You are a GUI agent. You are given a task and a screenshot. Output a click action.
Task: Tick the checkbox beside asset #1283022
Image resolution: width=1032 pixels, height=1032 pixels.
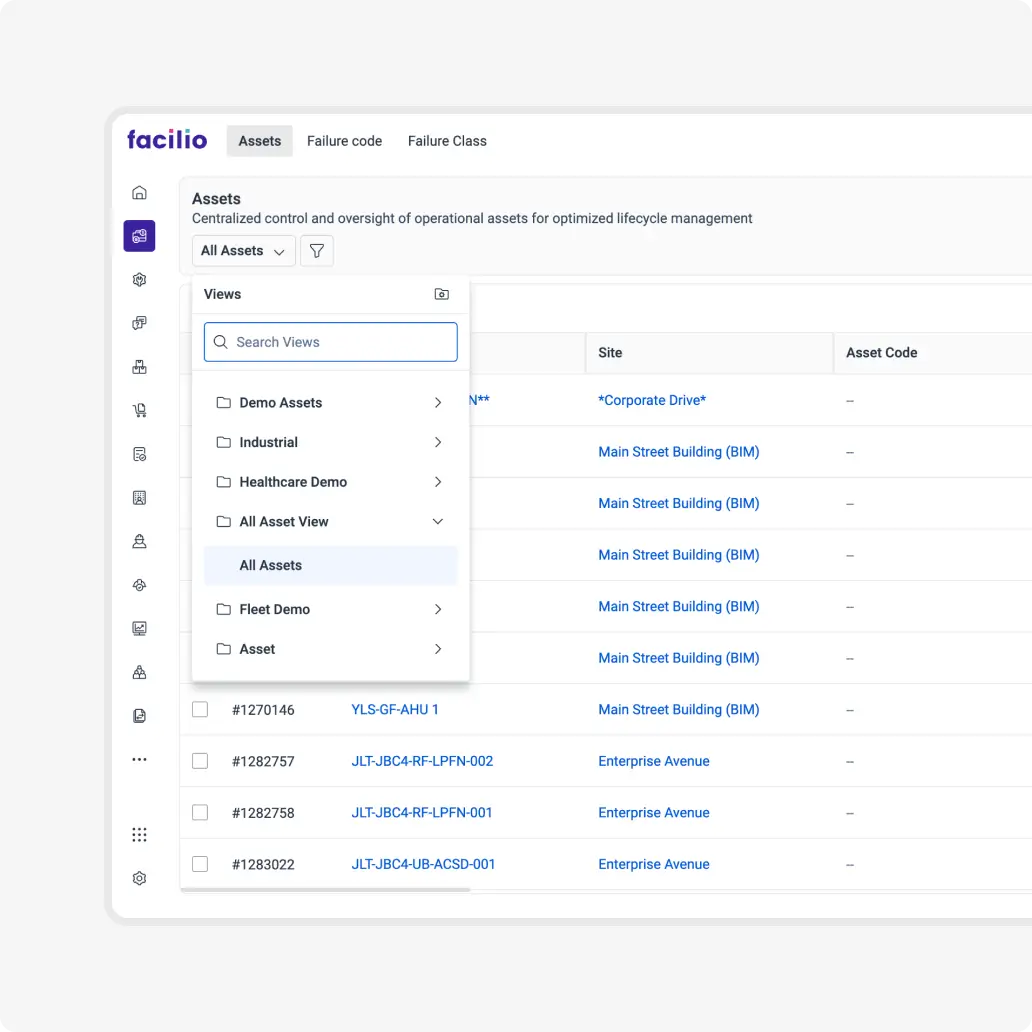pos(199,863)
